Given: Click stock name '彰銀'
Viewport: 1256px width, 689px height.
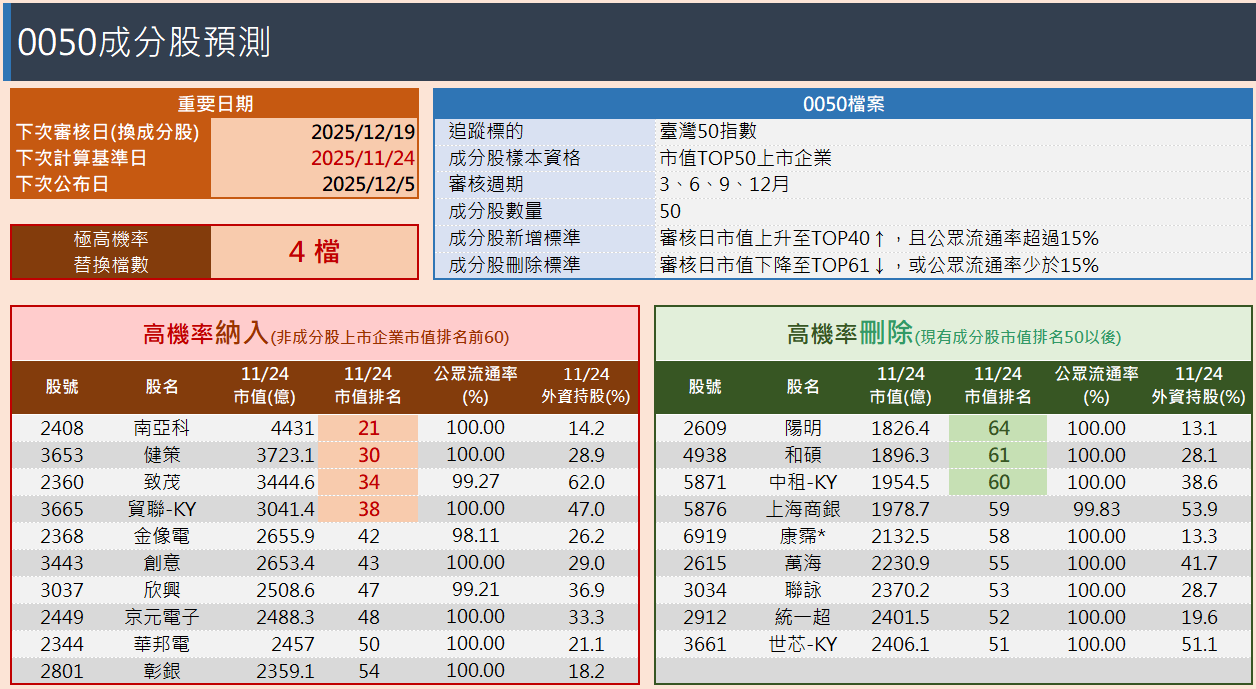Looking at the screenshot, I should (x=162, y=671).
